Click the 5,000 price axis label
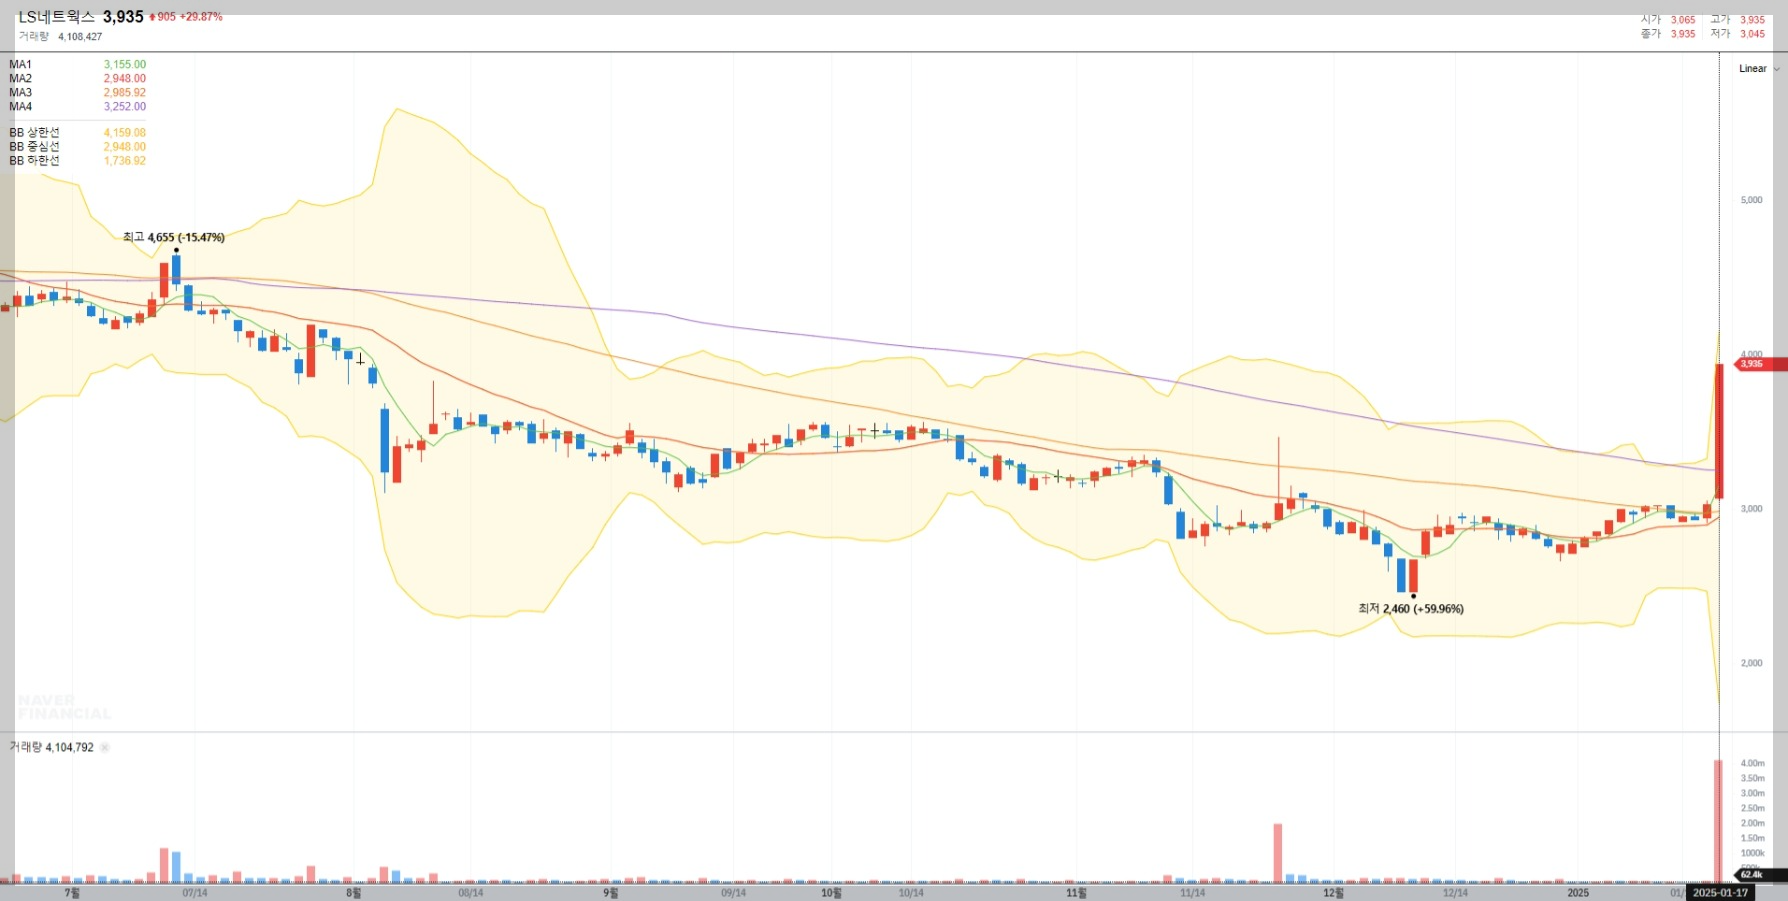This screenshot has width=1788, height=901. 1752,200
